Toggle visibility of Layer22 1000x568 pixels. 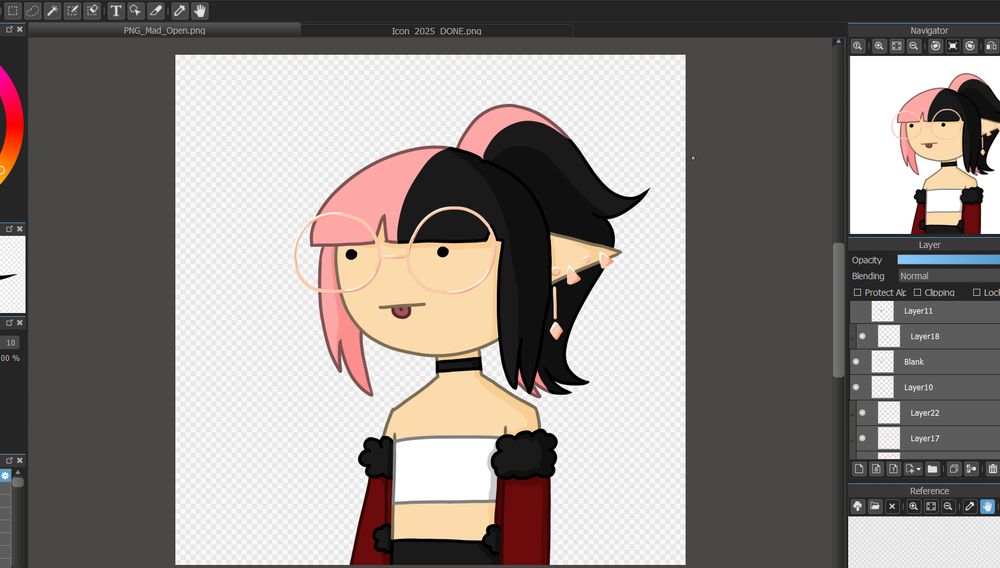[862, 412]
